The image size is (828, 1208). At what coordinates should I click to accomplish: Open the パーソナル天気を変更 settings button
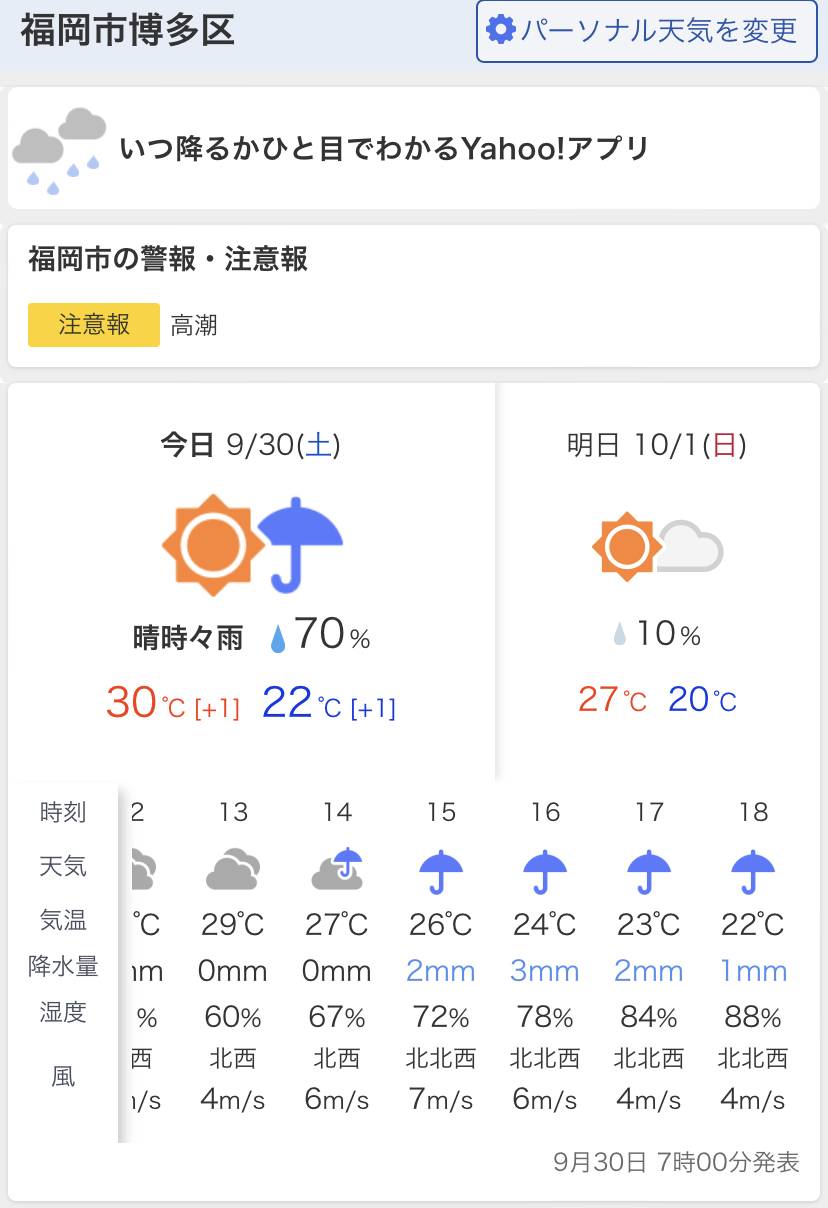[x=647, y=31]
